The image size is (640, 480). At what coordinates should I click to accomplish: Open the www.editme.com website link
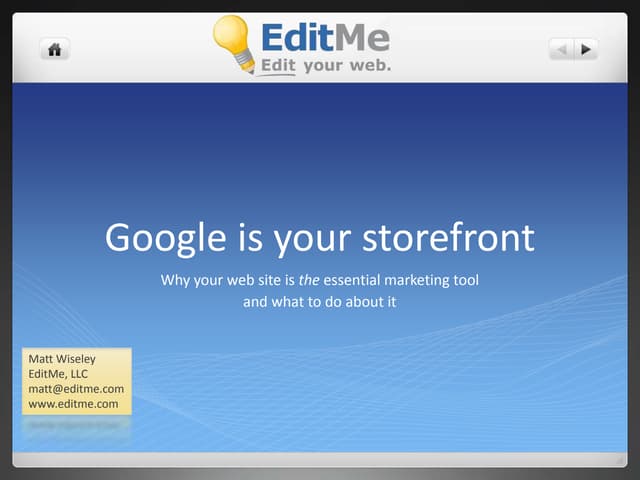pyautogui.click(x=73, y=404)
